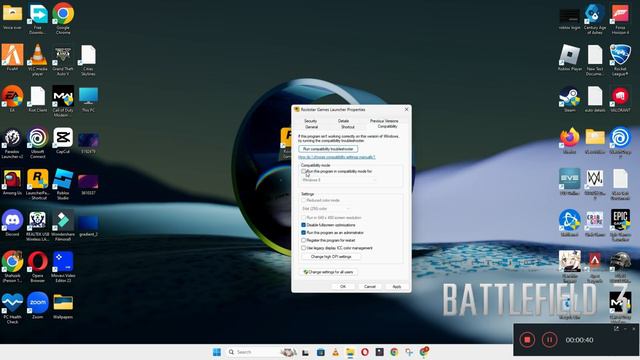Select the Among Us desktop icon
The height and width of the screenshot is (360, 640).
[12, 182]
